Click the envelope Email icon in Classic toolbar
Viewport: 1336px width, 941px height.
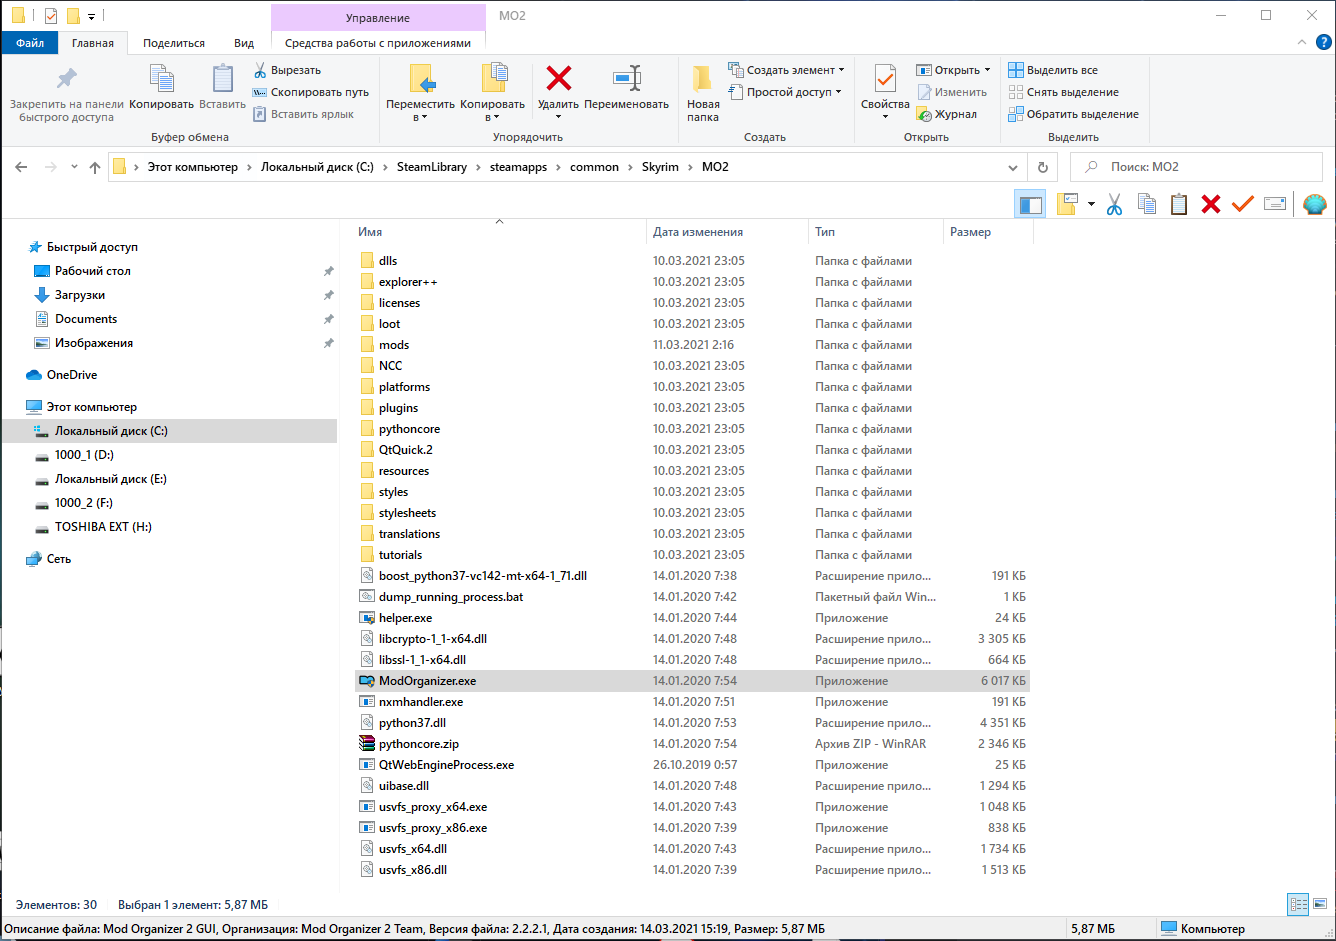coord(1275,204)
